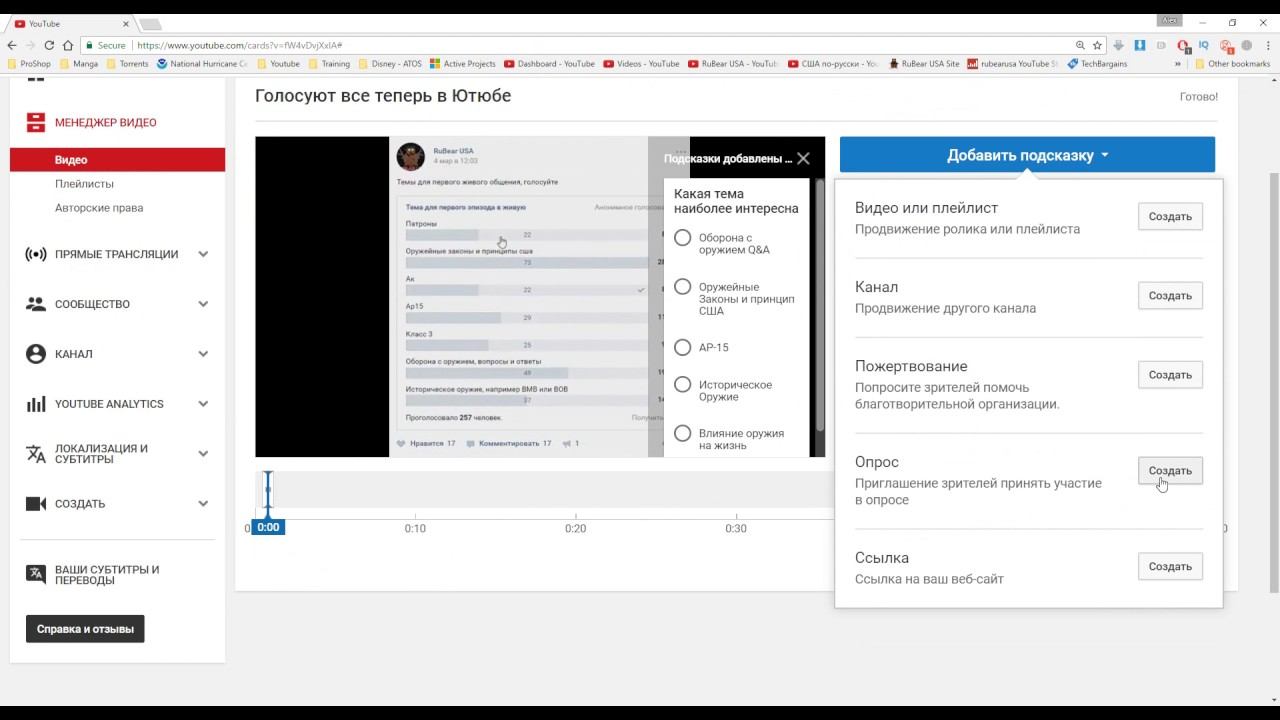Viewport: 1280px width, 720px height.
Task: Expand YouTube Analytics chevron
Action: 203,404
